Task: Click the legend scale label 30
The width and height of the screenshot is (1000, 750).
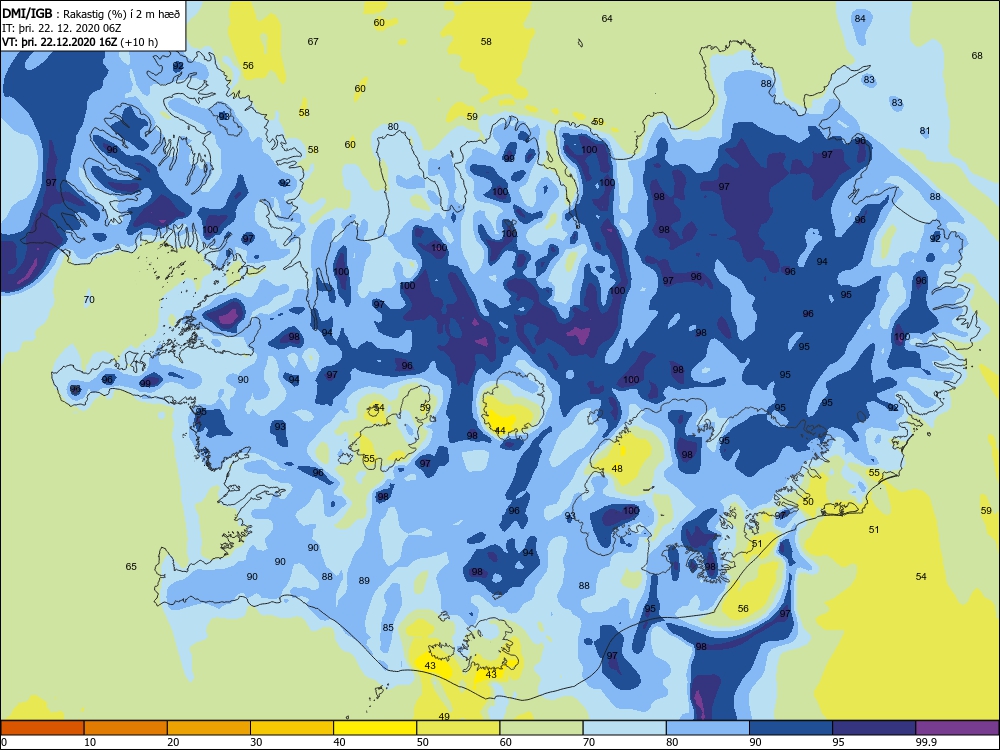Action: (x=256, y=742)
